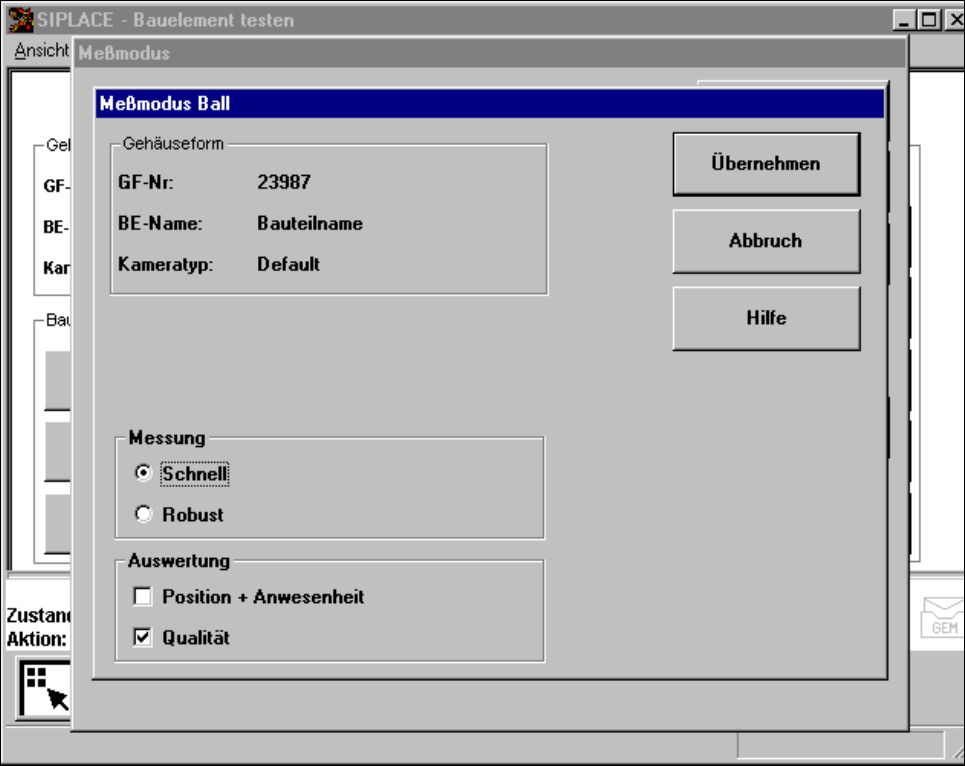965x766 pixels.
Task: Click the Meßmodus Ball title bar
Action: point(489,103)
